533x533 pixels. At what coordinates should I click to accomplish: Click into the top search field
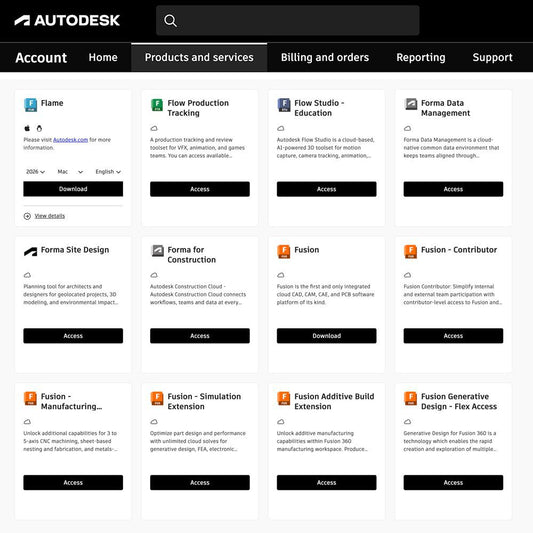pos(288,20)
